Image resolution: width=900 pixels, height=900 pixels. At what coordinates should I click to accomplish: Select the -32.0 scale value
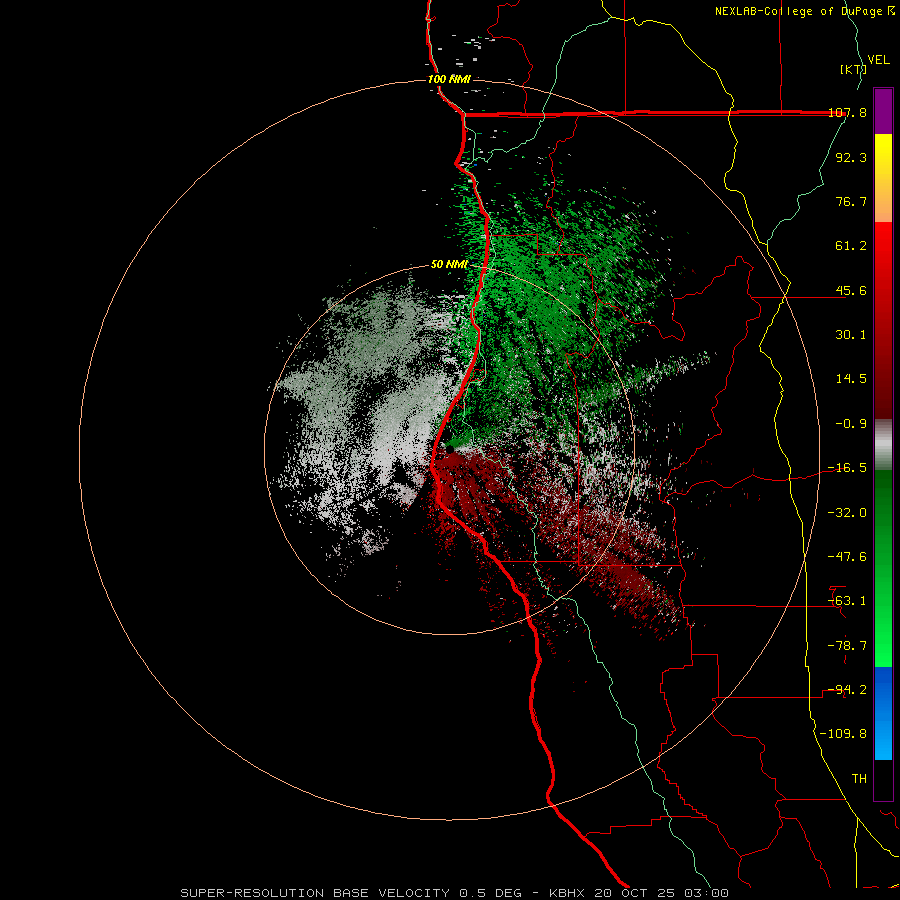pyautogui.click(x=848, y=513)
